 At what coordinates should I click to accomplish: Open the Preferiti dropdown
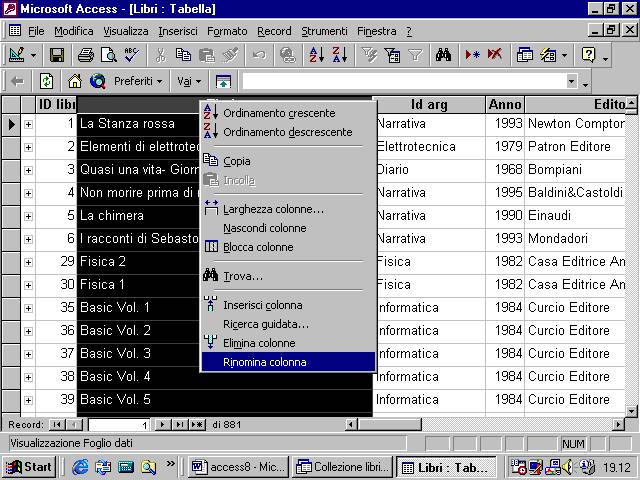coord(138,81)
